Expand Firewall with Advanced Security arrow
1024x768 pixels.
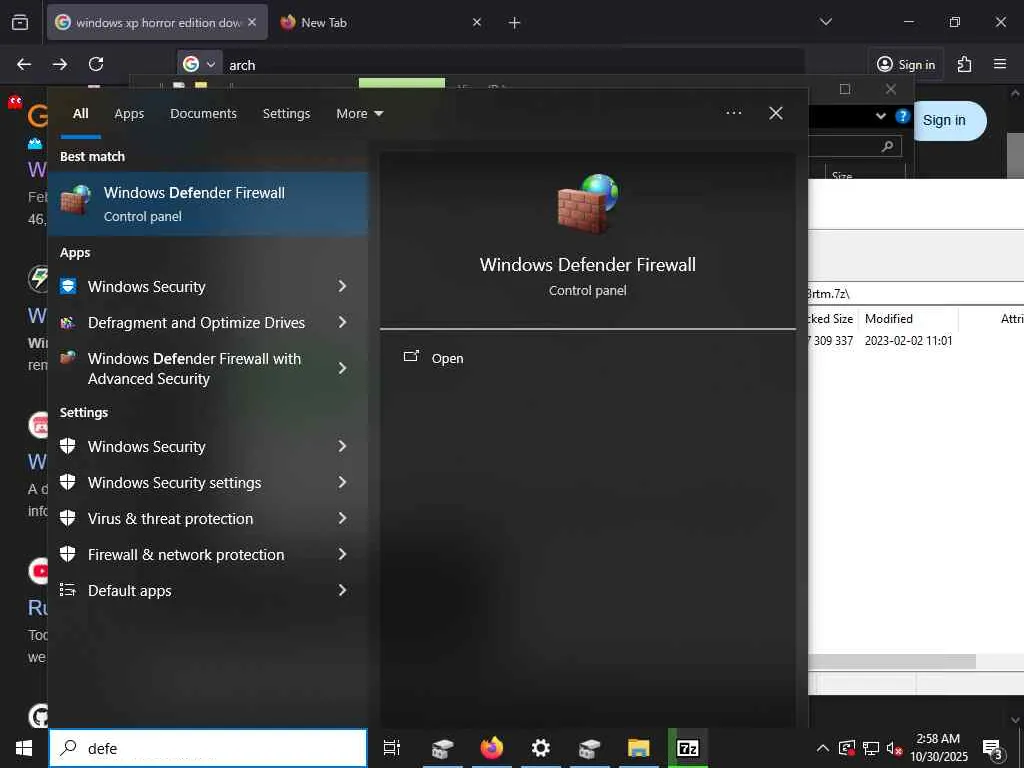(x=342, y=368)
